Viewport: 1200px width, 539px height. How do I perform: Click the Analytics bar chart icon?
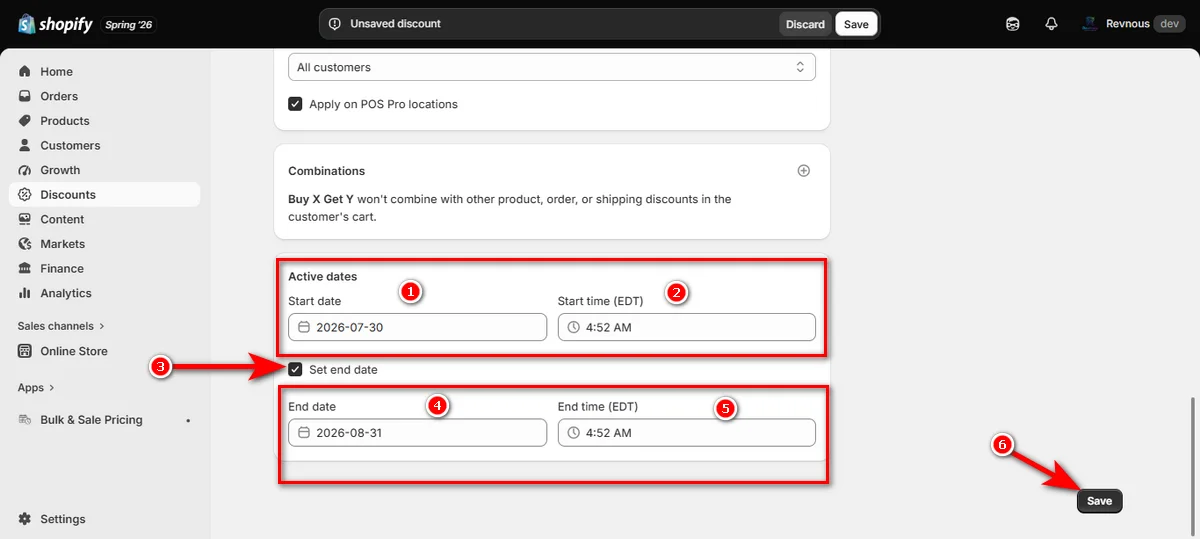point(25,293)
